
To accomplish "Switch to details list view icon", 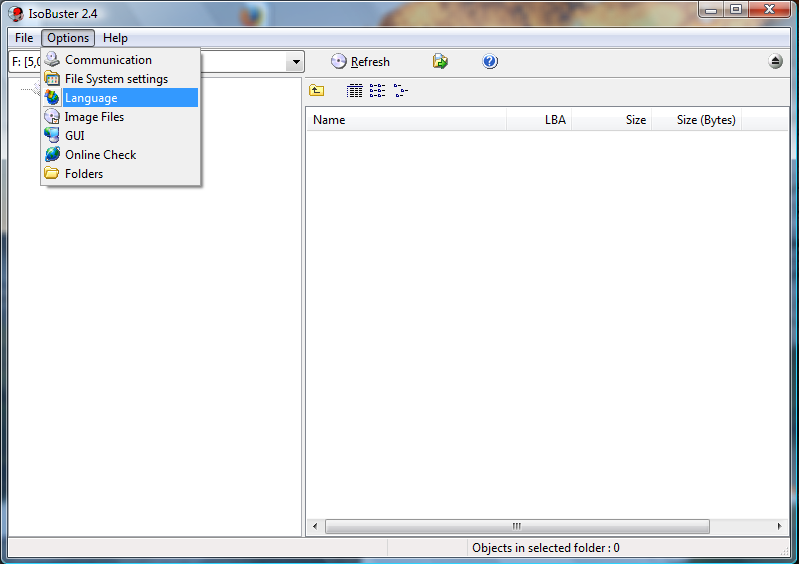I will (x=355, y=91).
